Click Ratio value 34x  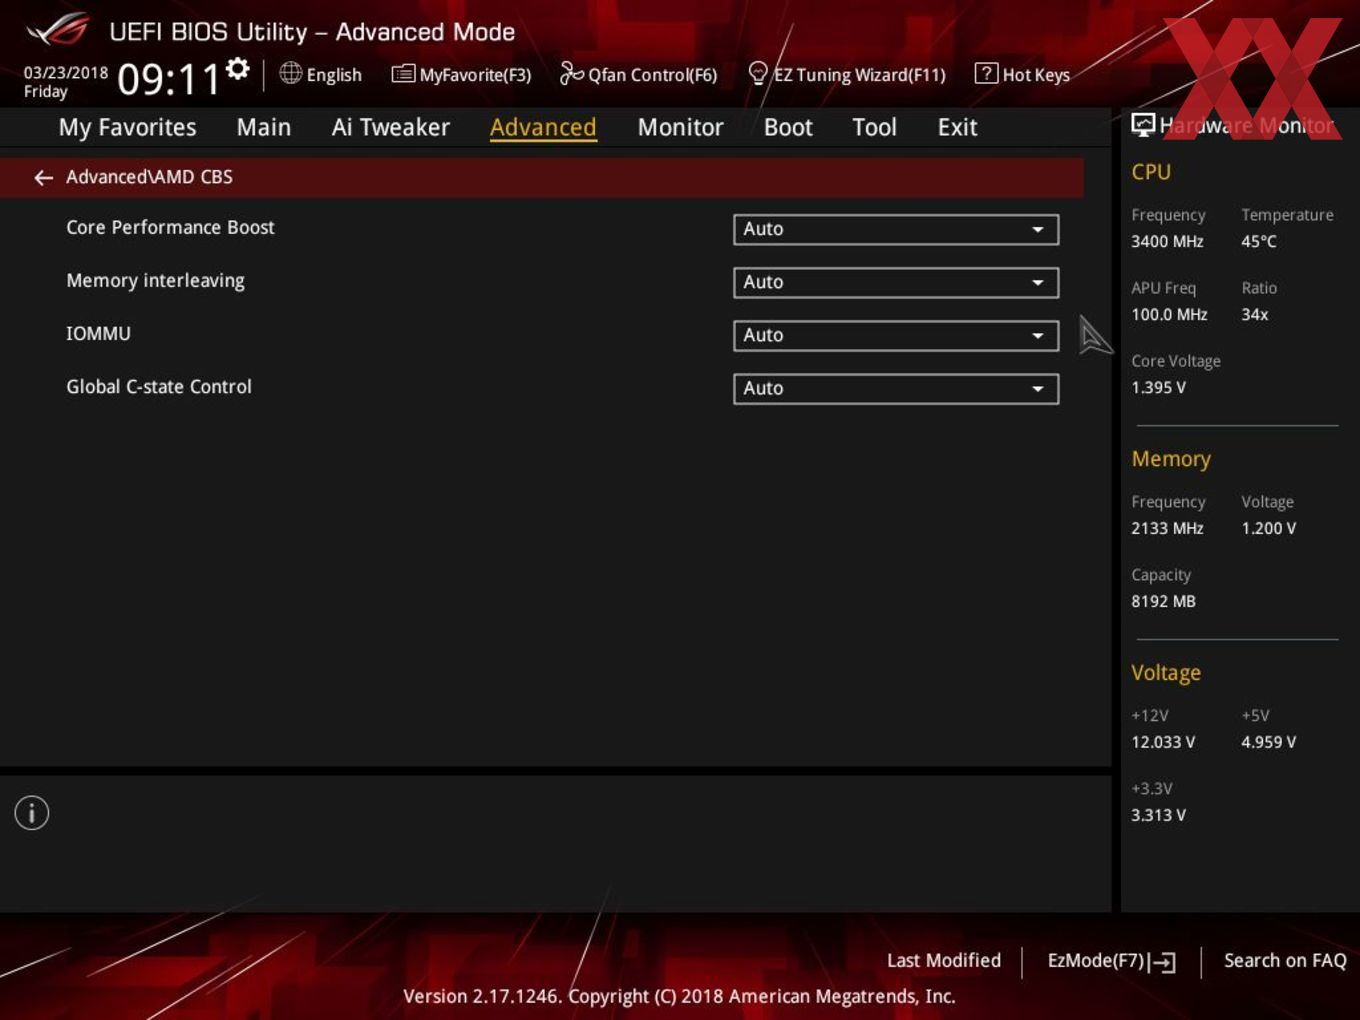click(x=1254, y=314)
